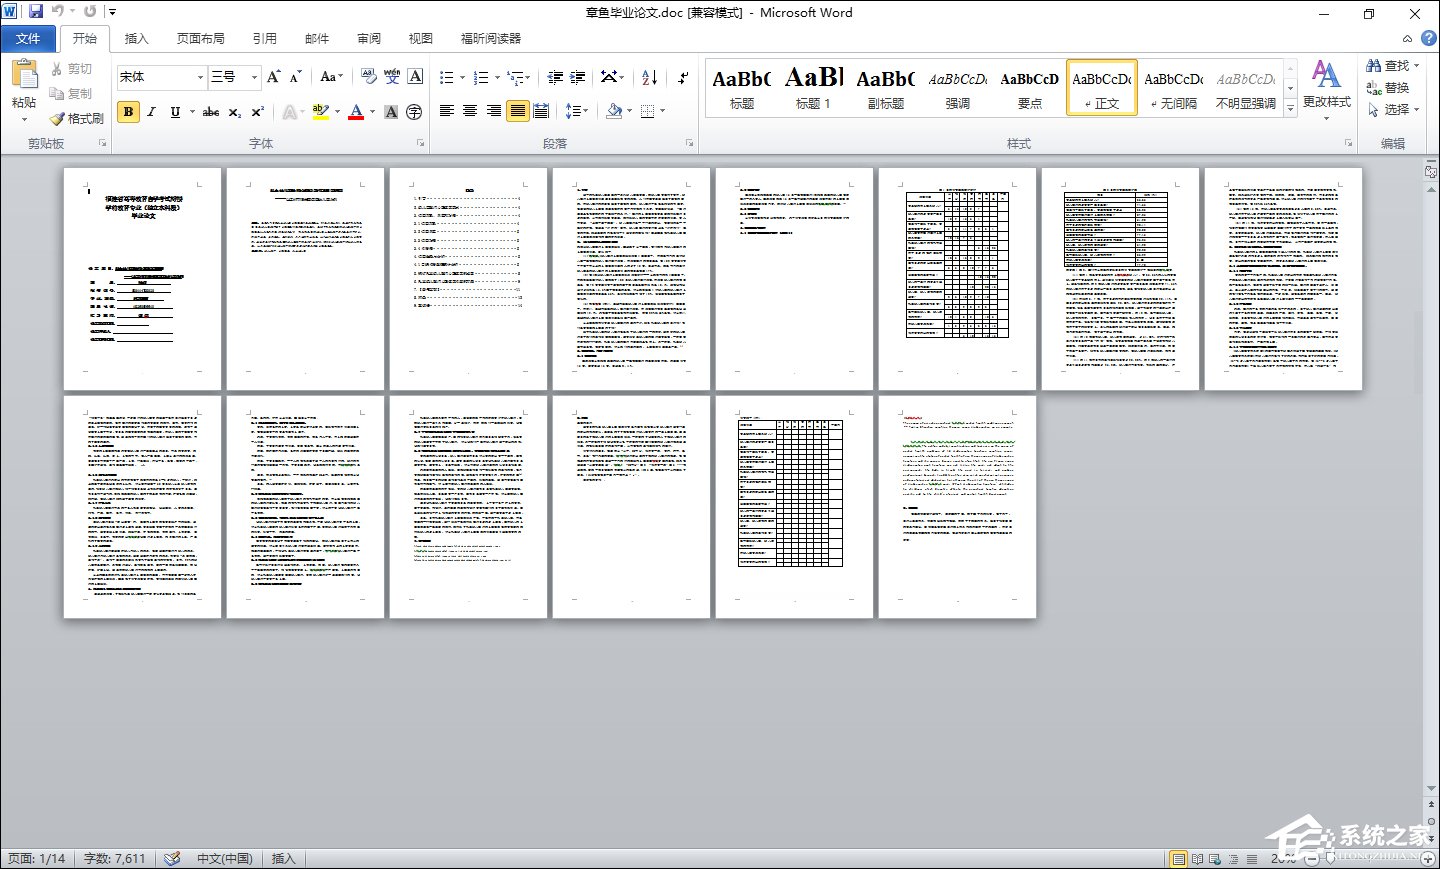The image size is (1440, 869).
Task: Click the 查找 (Find) button
Action: [1390, 65]
